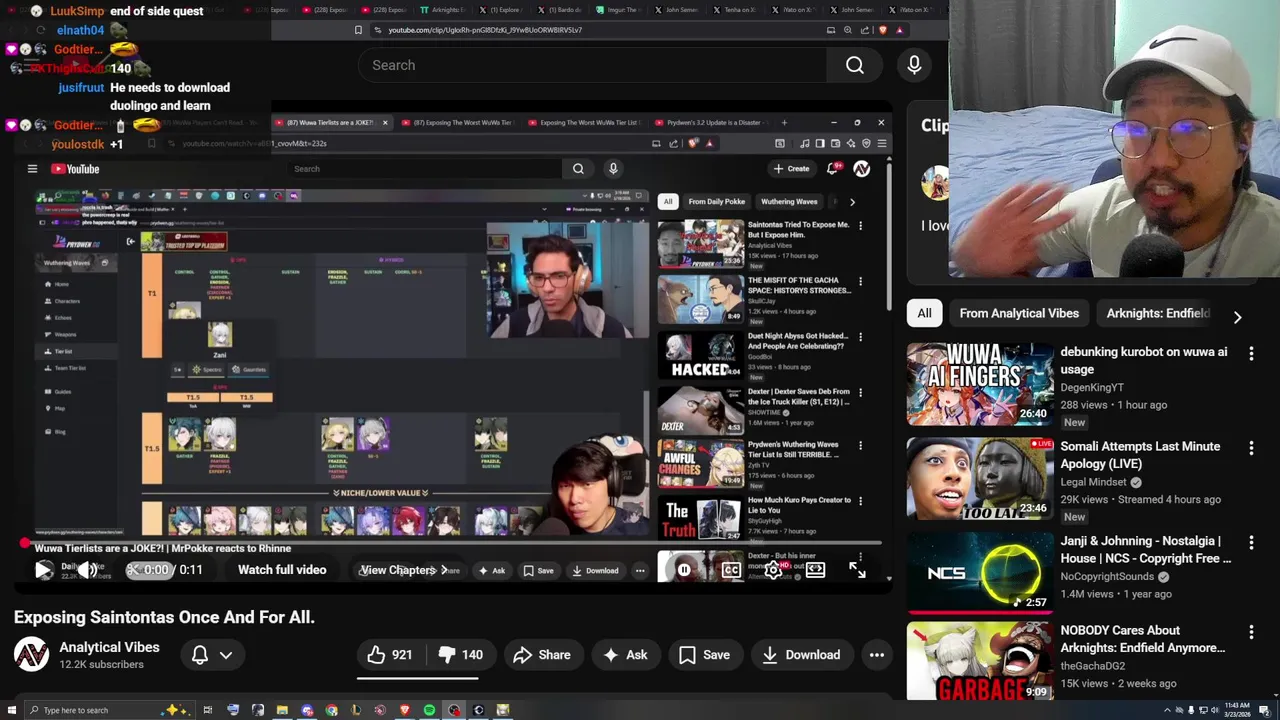Open menu for Somali Attempts Last Minute video

click(1251, 448)
